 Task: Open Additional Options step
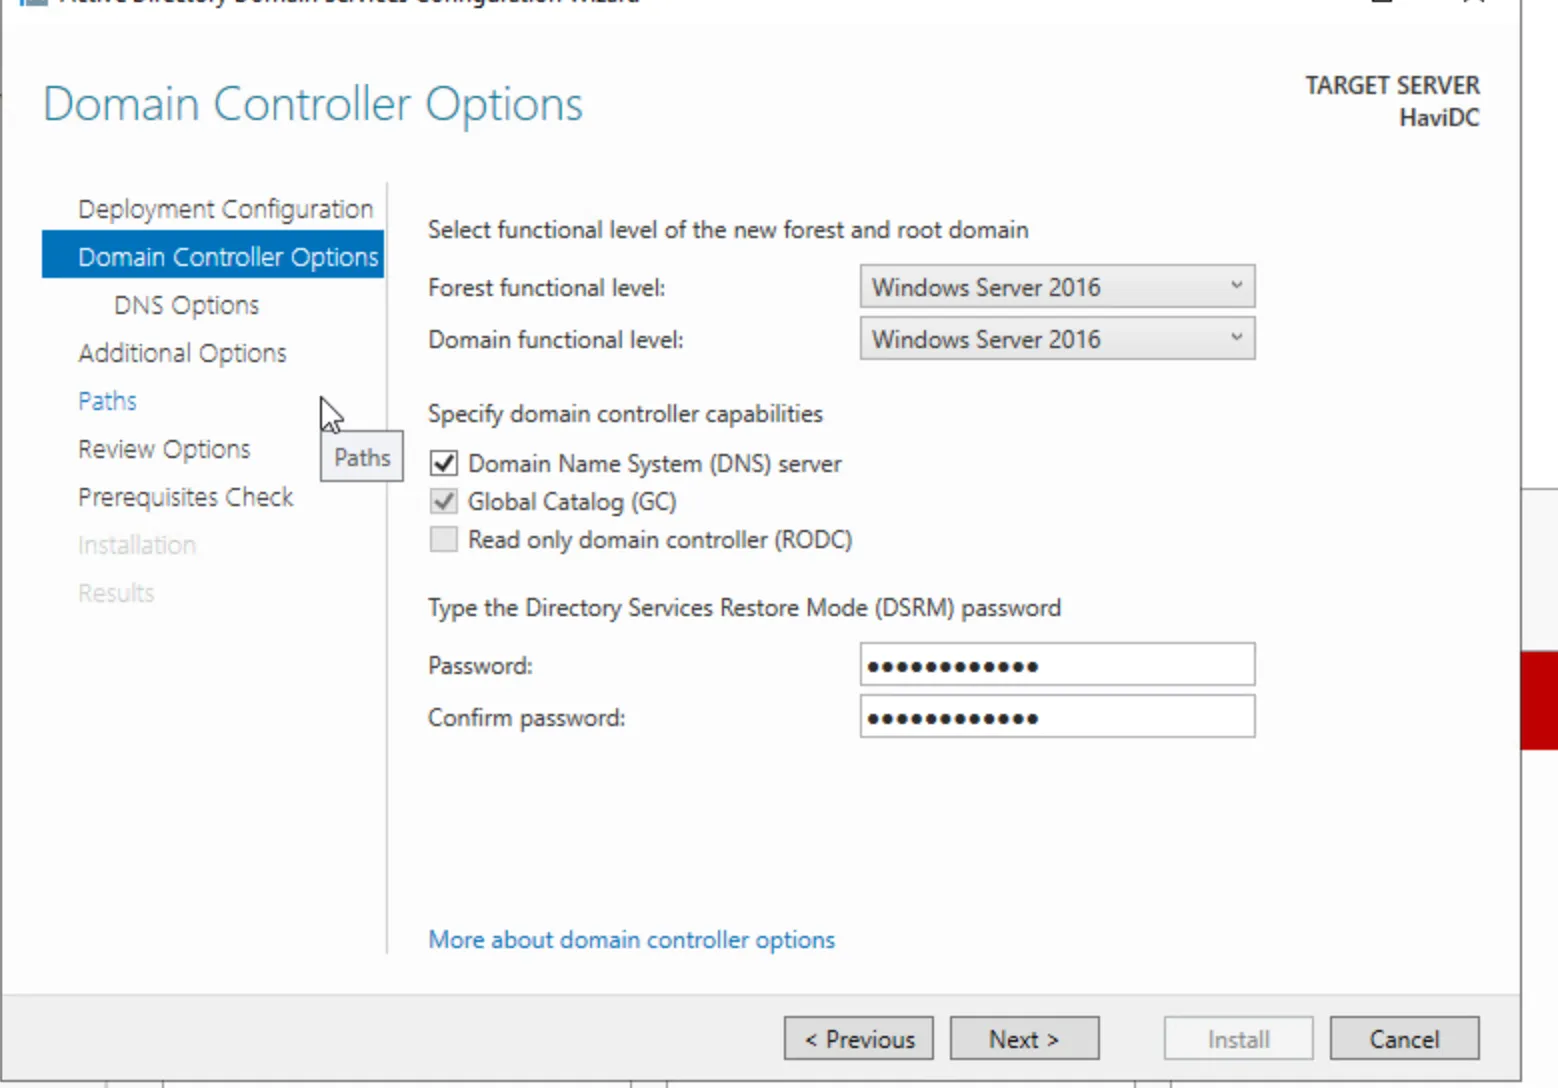pyautogui.click(x=182, y=353)
